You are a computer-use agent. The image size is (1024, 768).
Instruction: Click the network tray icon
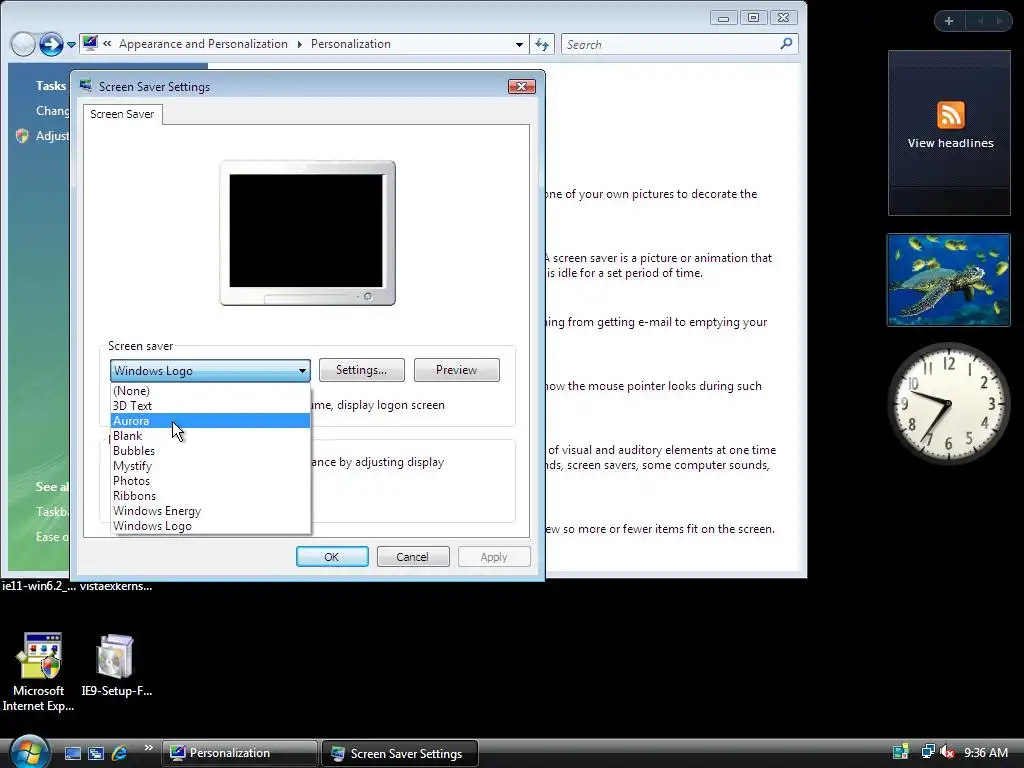927,752
